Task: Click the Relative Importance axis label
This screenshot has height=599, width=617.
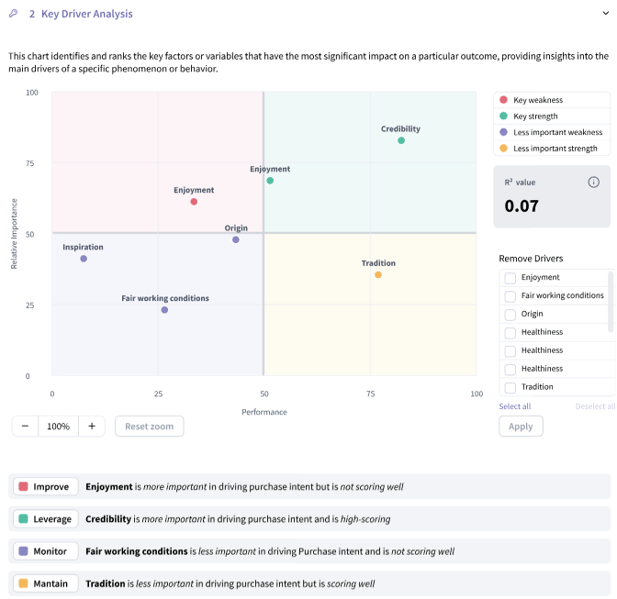Action: point(14,234)
